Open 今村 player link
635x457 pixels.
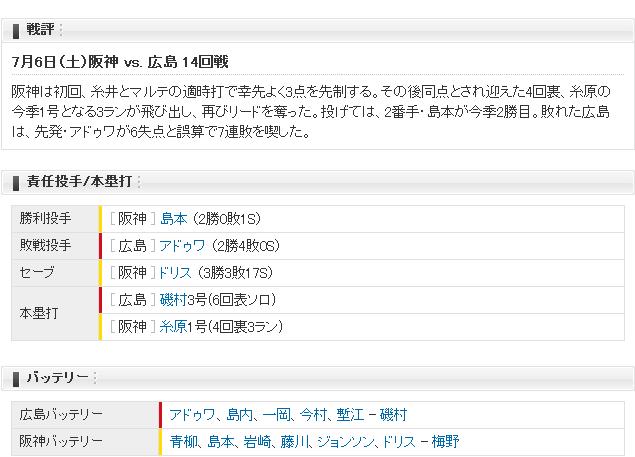pyautogui.click(x=313, y=415)
